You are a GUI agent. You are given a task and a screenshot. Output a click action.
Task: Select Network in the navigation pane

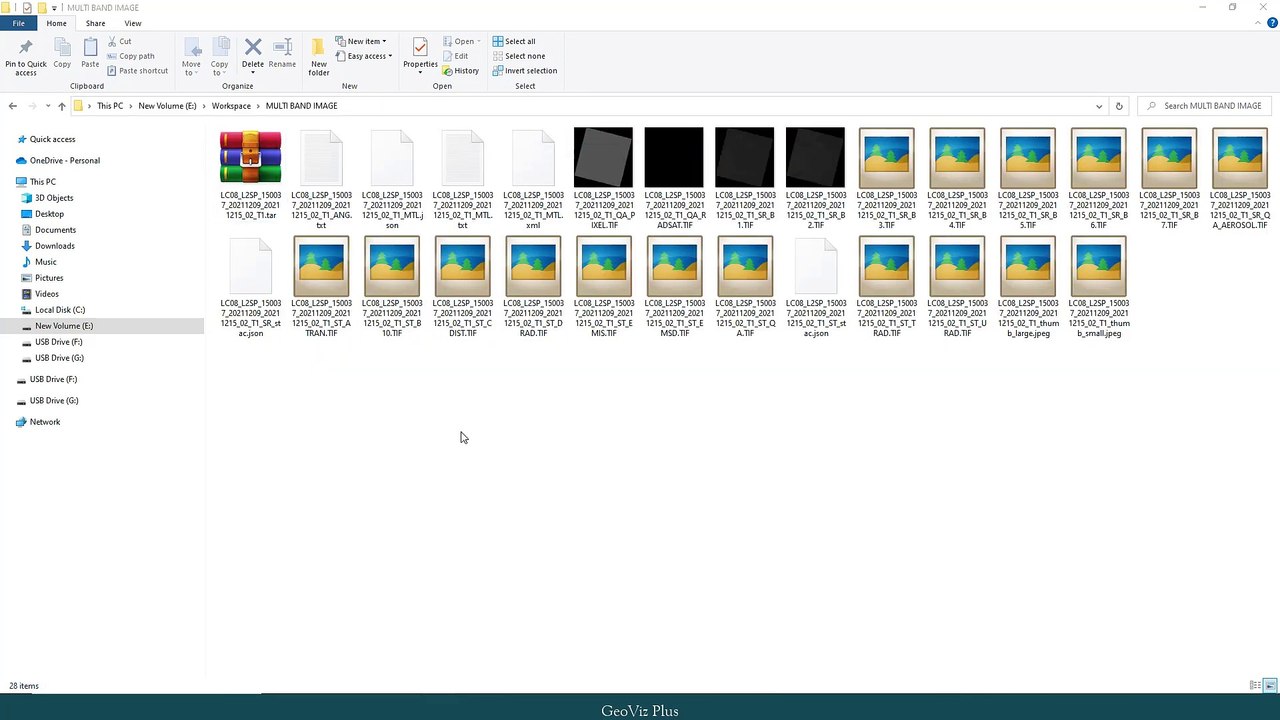click(44, 422)
